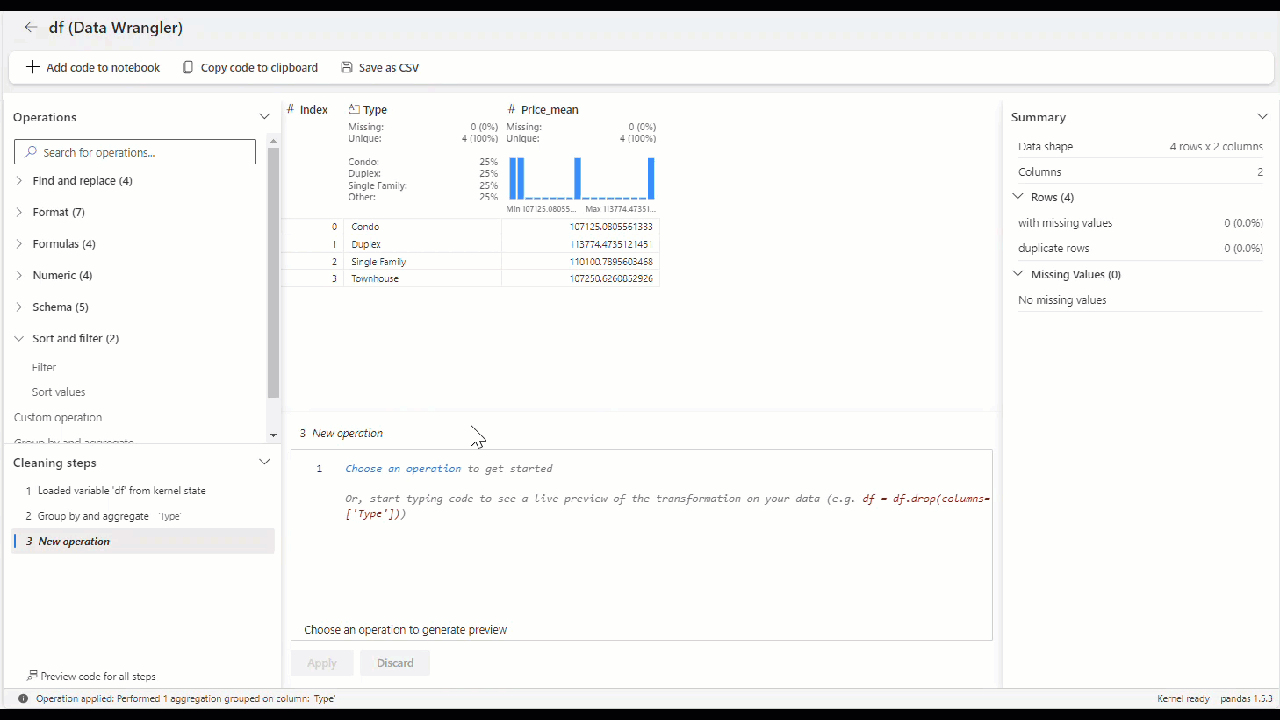Click the numeric type icon beside Index
This screenshot has width=1280, height=720.
tap(290, 109)
